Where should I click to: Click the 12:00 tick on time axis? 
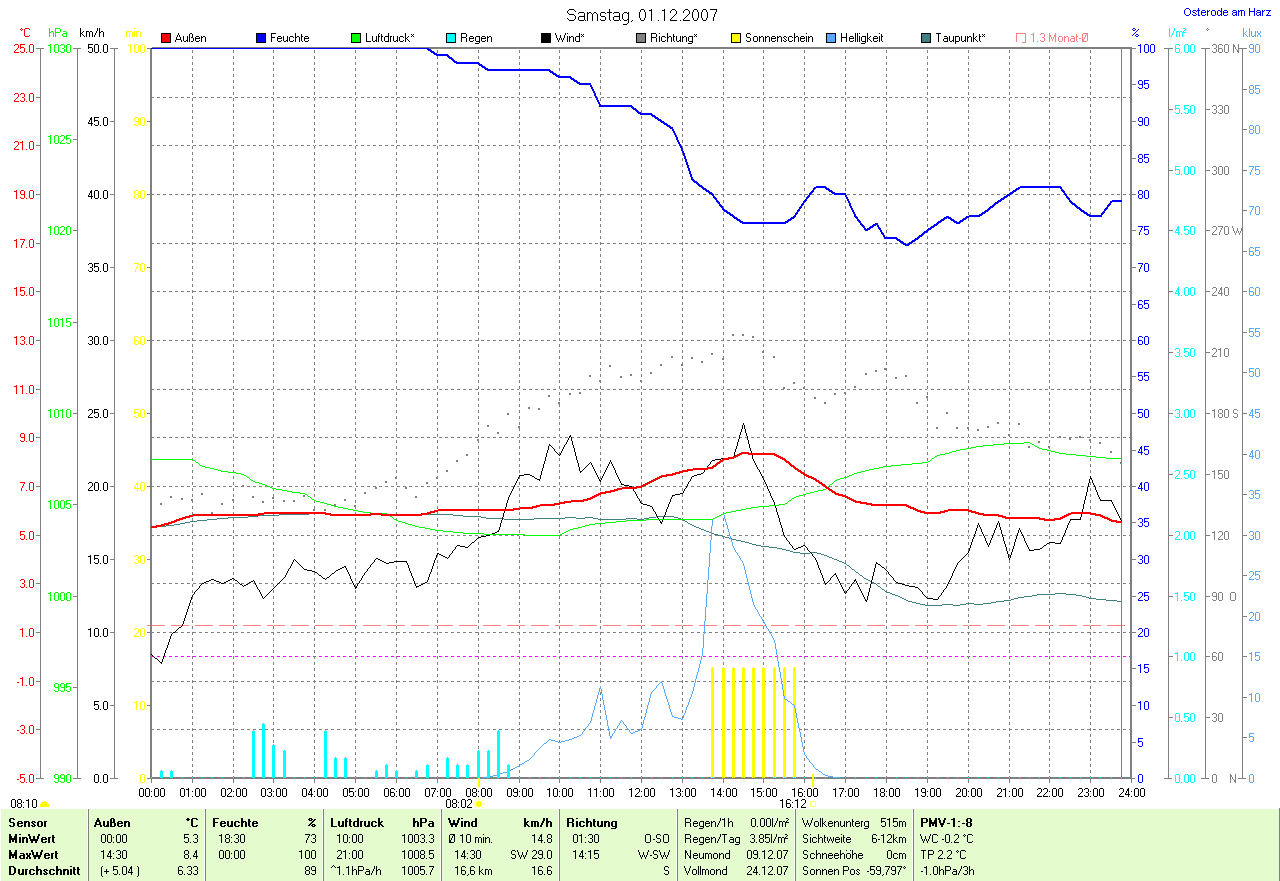(640, 793)
